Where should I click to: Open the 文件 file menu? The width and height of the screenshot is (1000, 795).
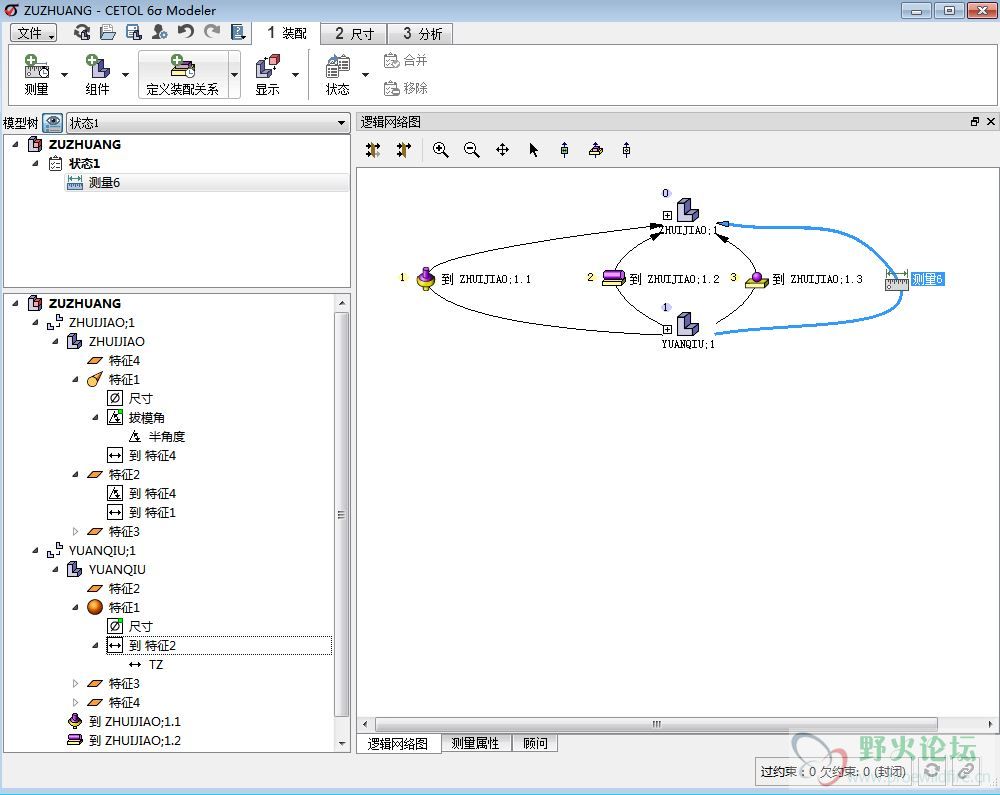click(x=34, y=33)
